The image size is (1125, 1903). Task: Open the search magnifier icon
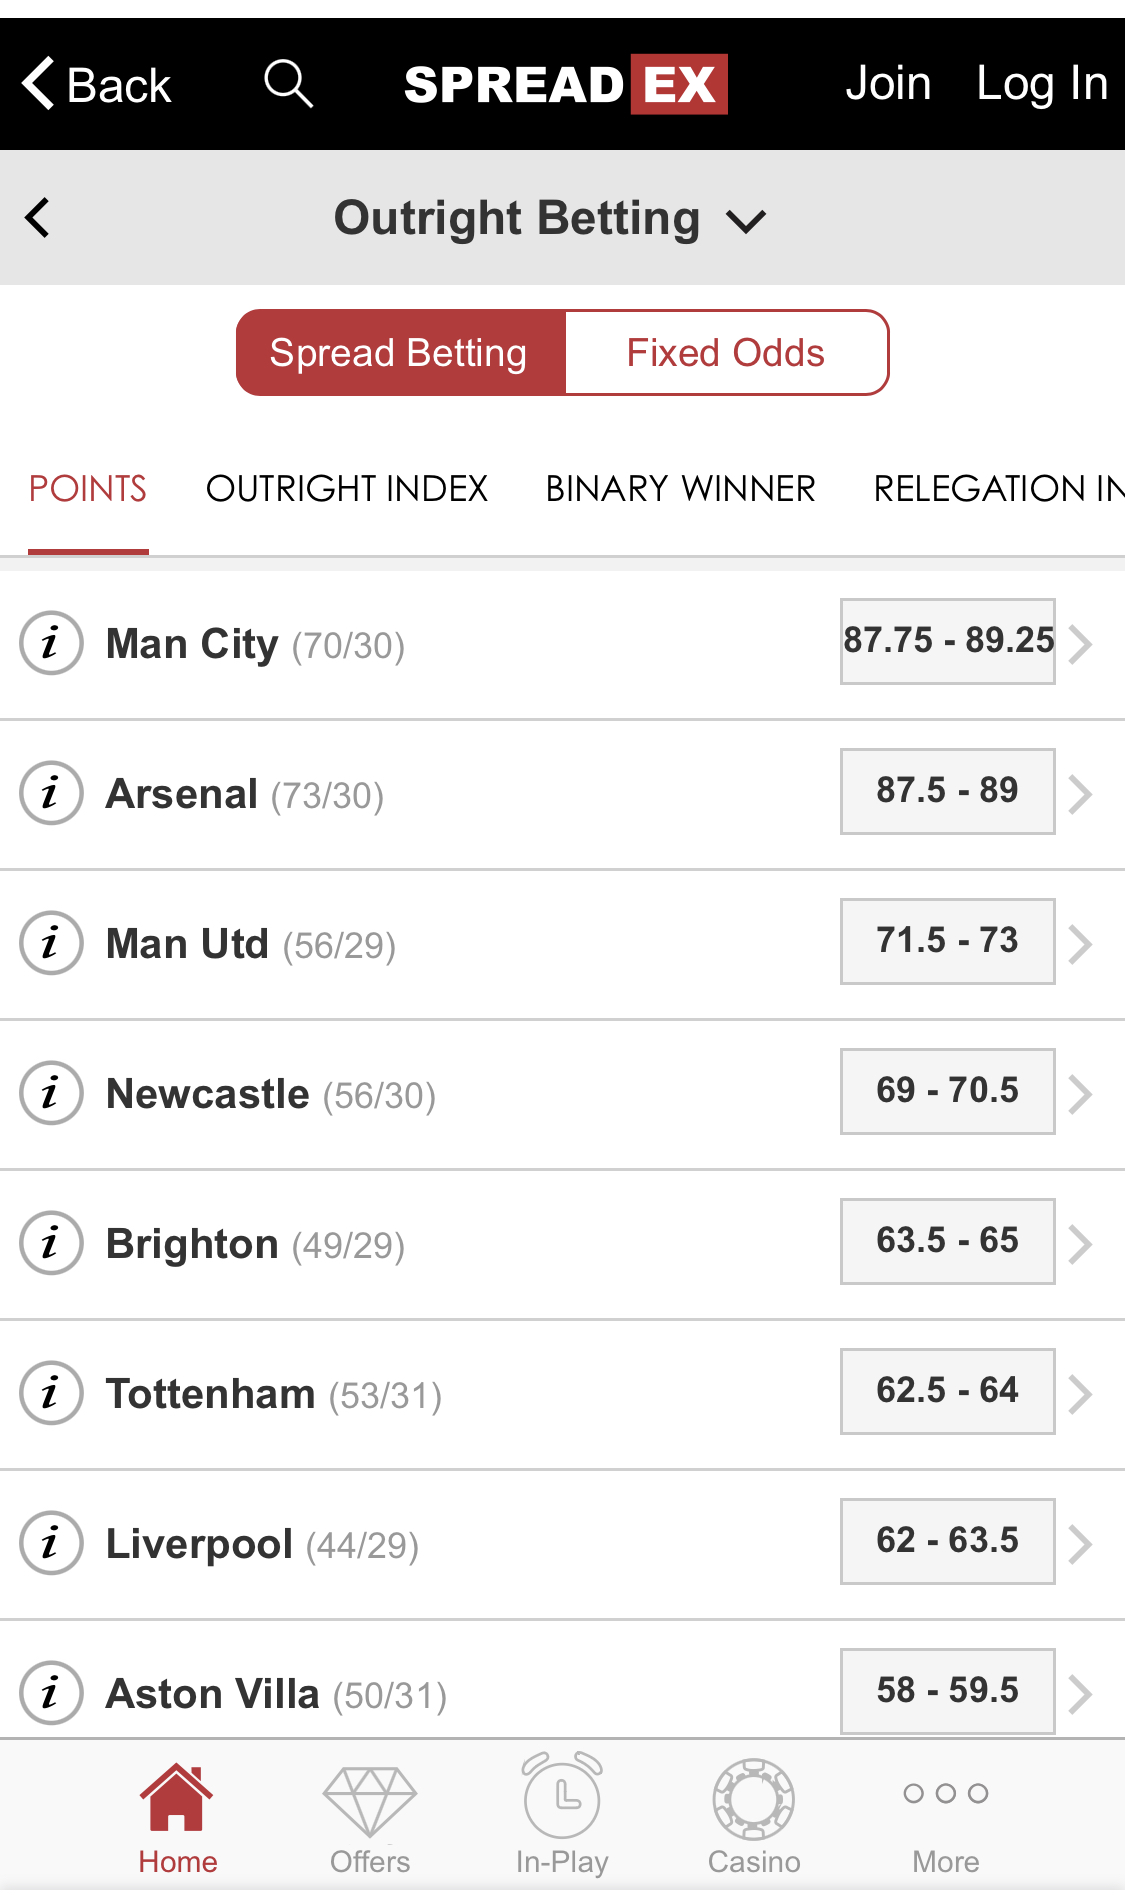(x=289, y=84)
